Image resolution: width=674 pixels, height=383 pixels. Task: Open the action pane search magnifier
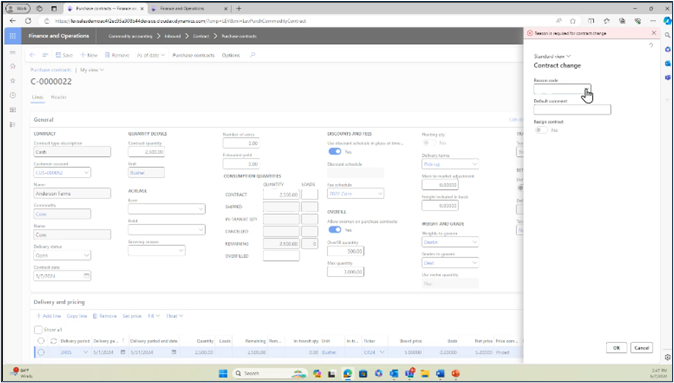pos(253,55)
